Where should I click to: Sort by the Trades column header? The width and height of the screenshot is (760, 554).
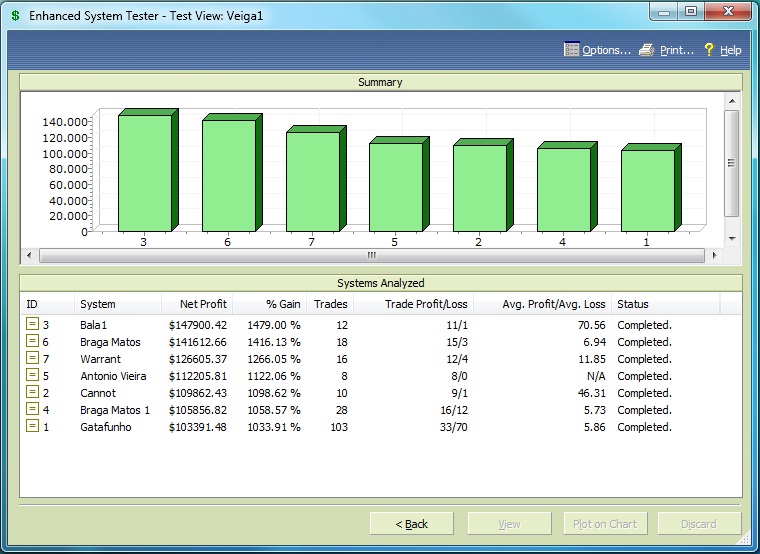tap(330, 304)
